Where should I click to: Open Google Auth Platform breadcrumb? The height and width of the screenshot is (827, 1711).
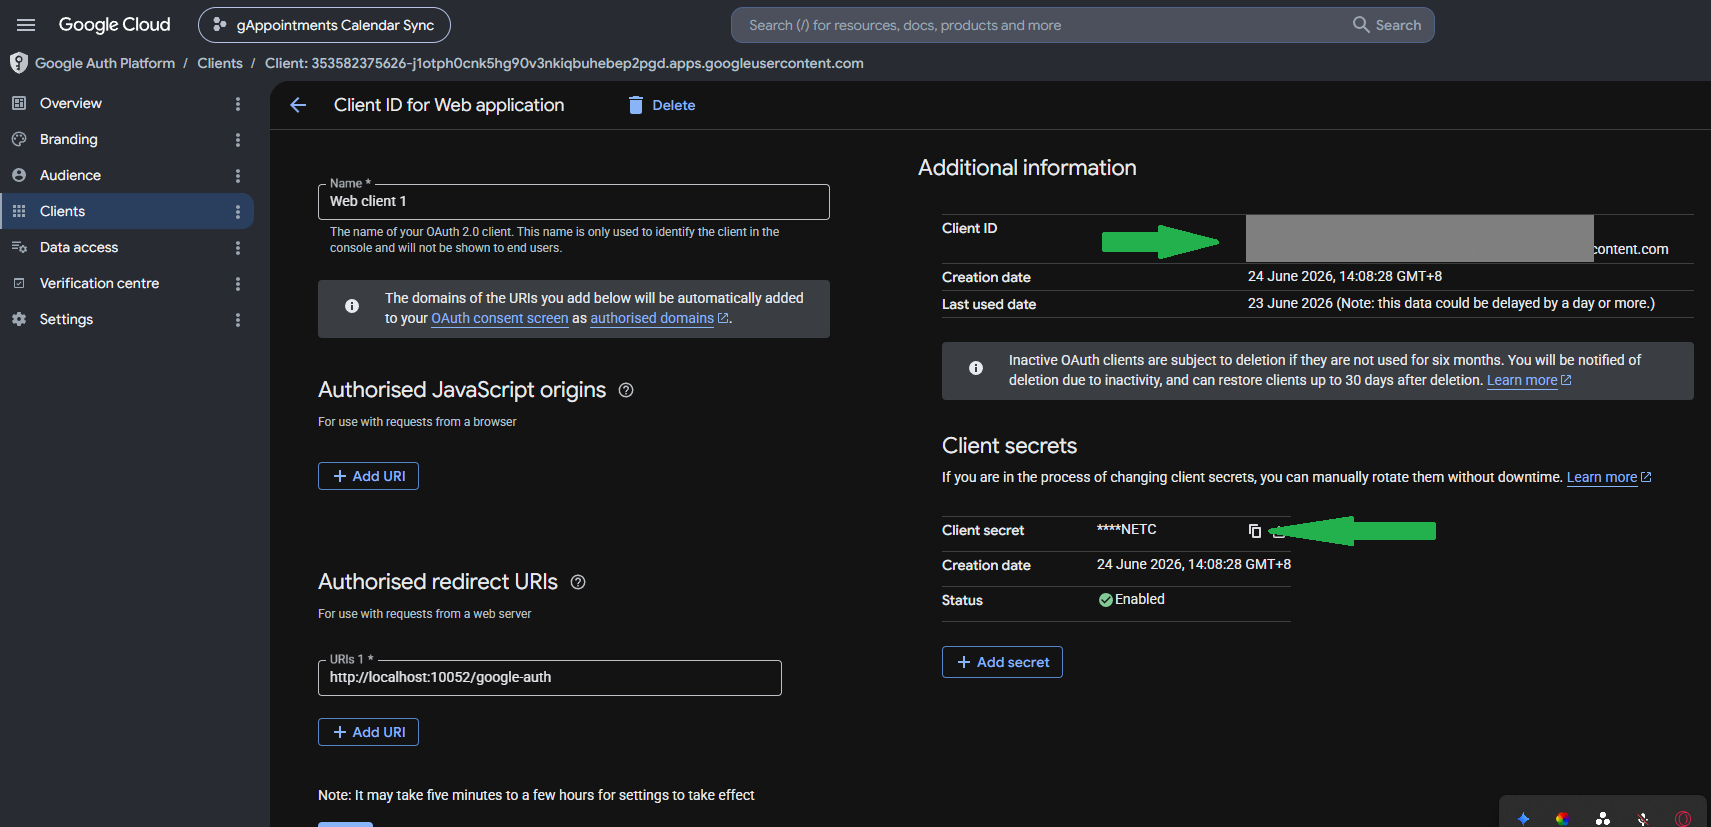pyautogui.click(x=105, y=63)
